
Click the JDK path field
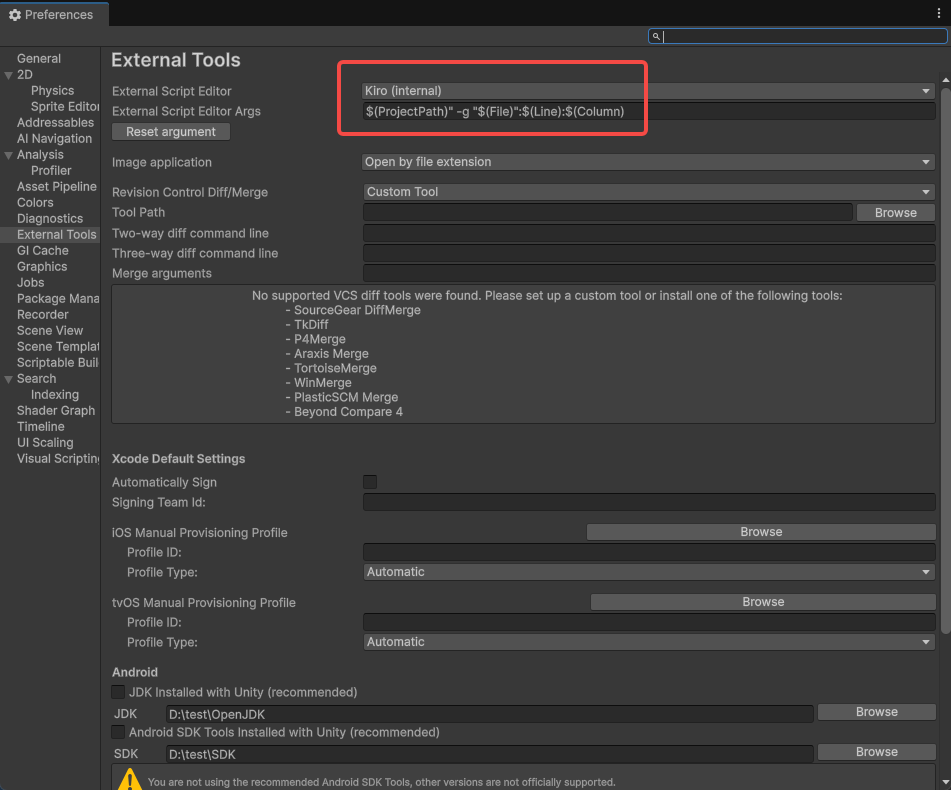pyautogui.click(x=489, y=714)
